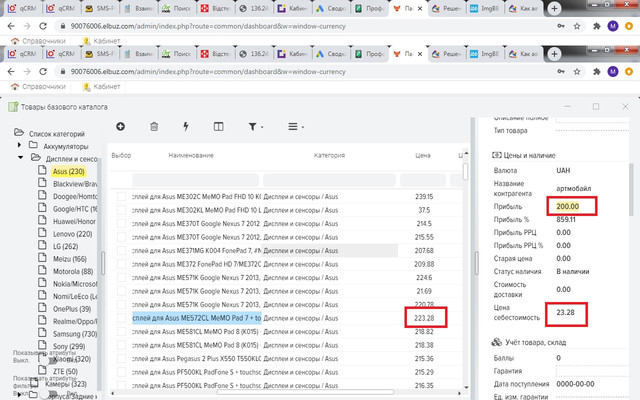Image resolution: width=640 pixels, height=400 pixels.
Task: Click the Категория column header
Action: [329, 155]
